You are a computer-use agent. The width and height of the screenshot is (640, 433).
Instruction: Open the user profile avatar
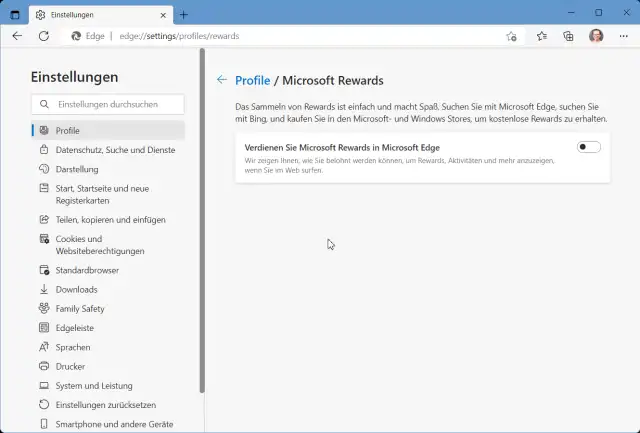(596, 36)
